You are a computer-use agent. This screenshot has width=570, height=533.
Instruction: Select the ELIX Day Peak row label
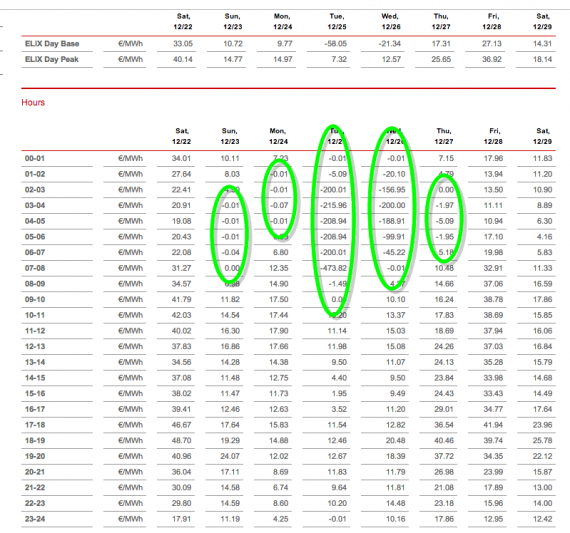(x=52, y=59)
